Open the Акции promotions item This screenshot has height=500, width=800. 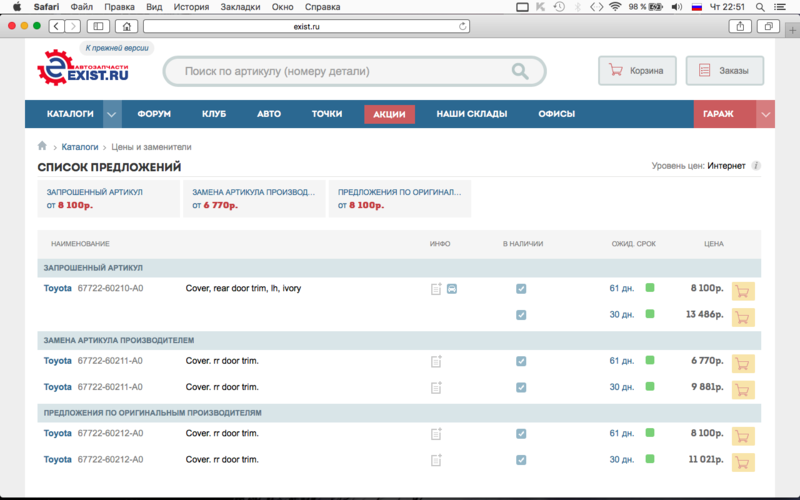(389, 114)
